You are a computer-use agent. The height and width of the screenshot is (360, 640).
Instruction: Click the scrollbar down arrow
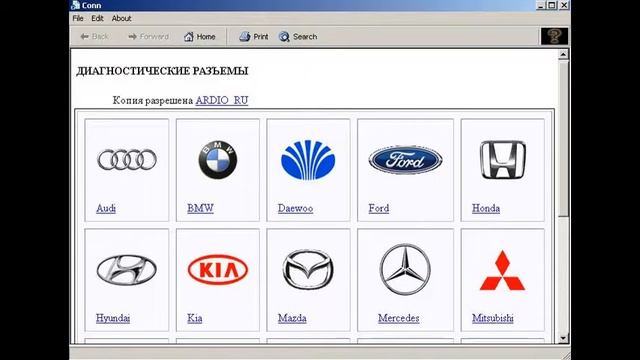coord(563,338)
